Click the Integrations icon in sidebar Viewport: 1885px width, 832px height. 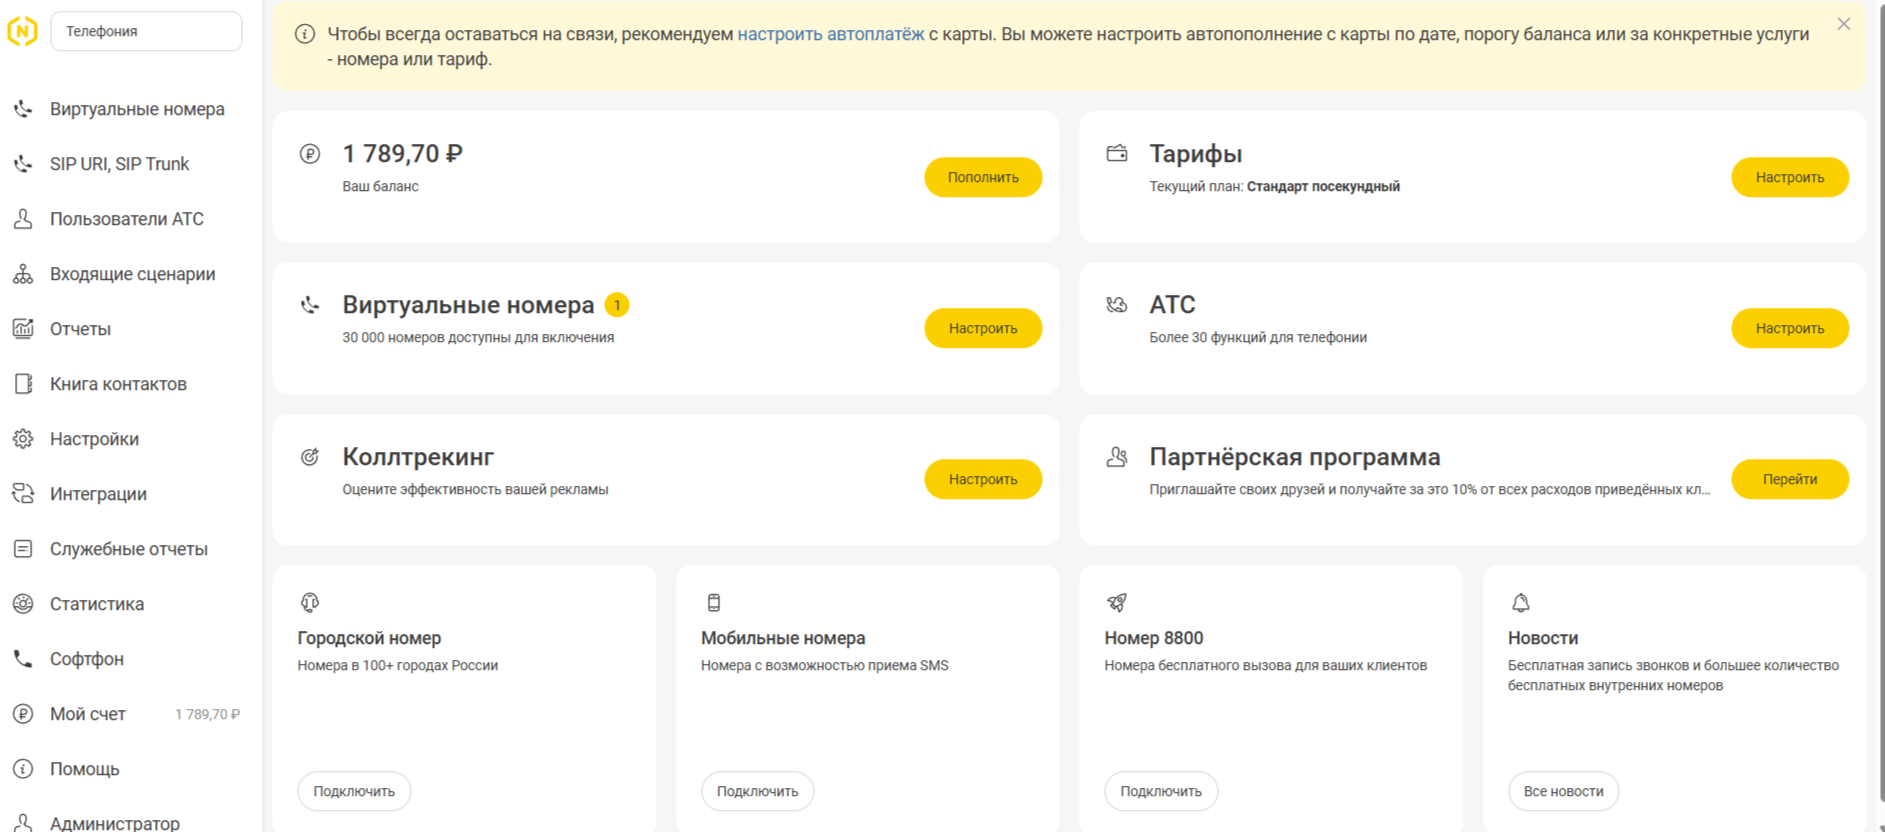point(23,494)
